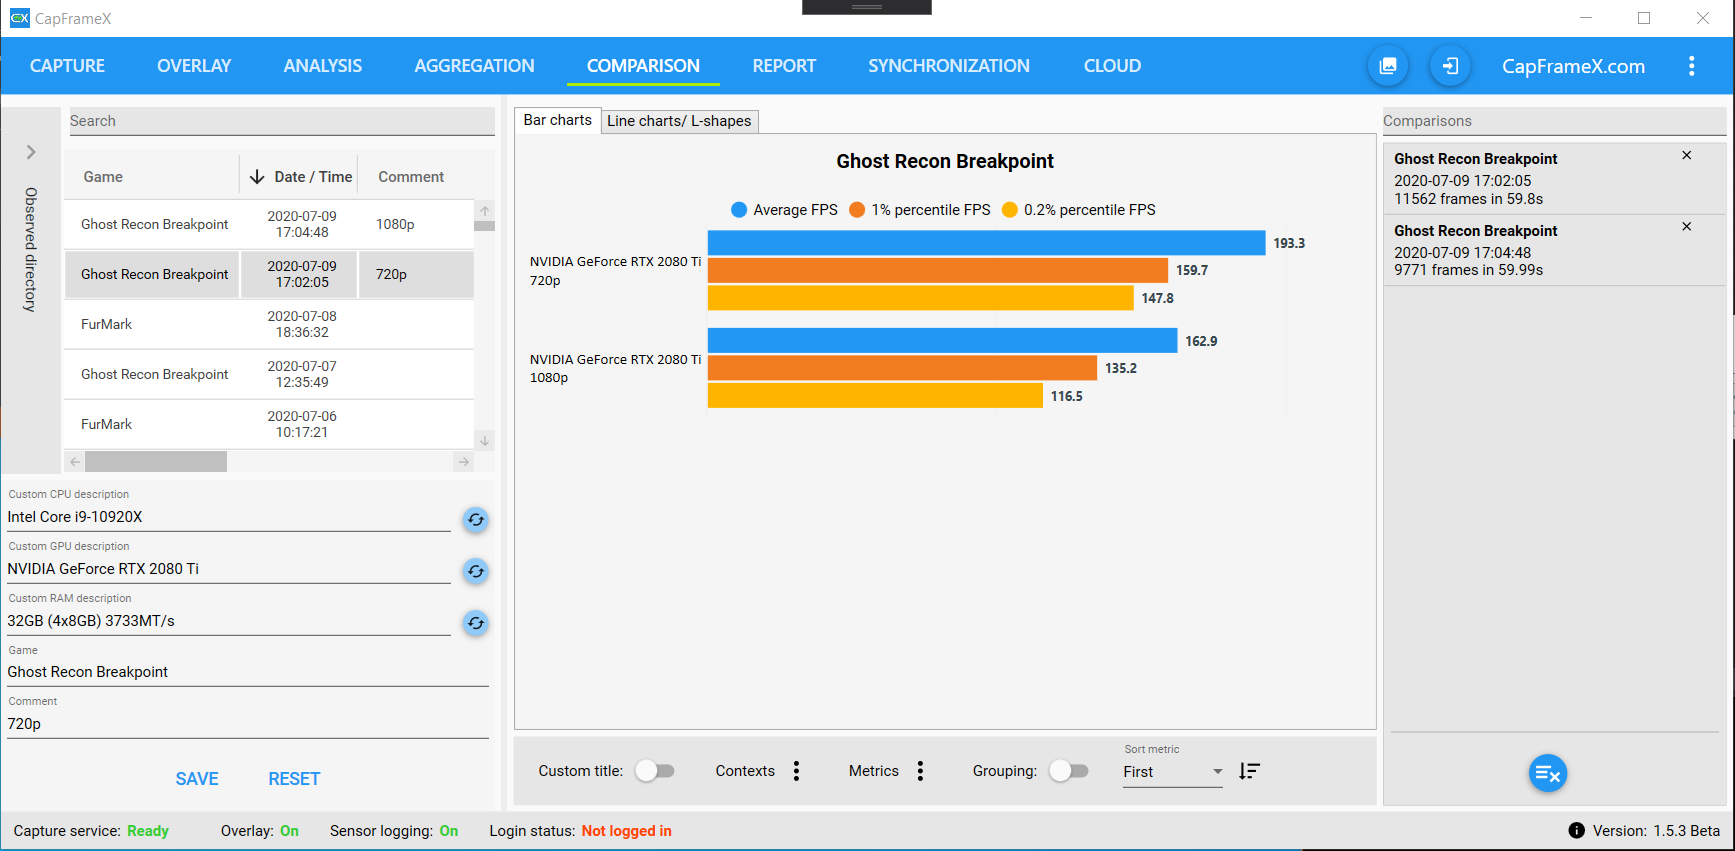Click the record list scroll-down arrow
Image resolution: width=1735 pixels, height=851 pixels.
[x=485, y=440]
